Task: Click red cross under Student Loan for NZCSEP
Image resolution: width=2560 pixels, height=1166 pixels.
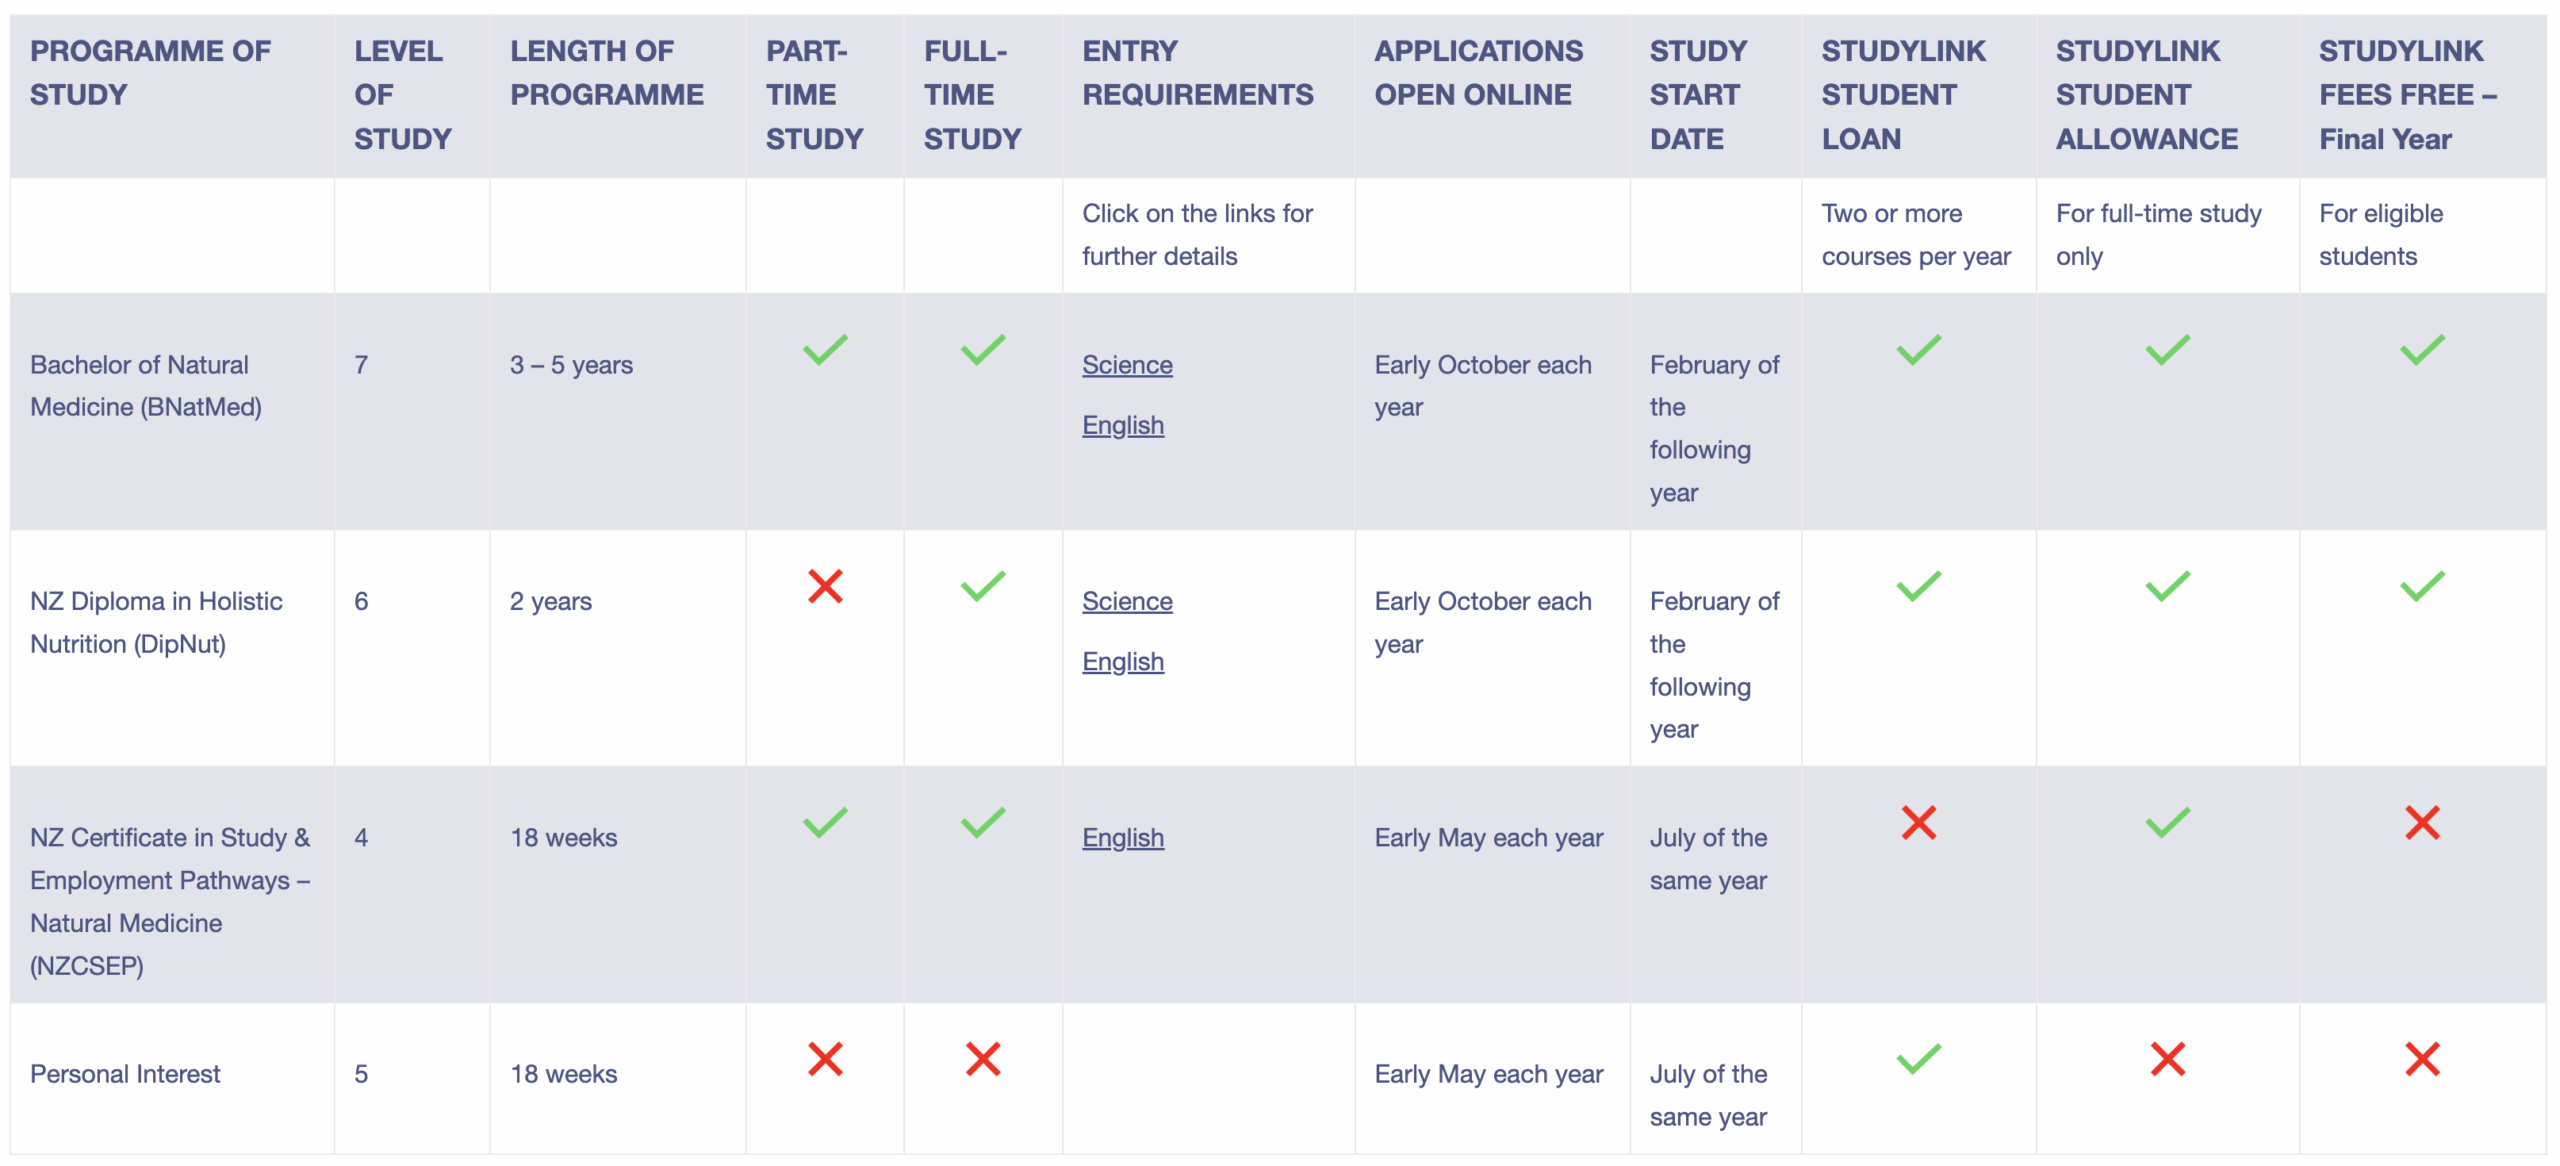Action: 1918,823
